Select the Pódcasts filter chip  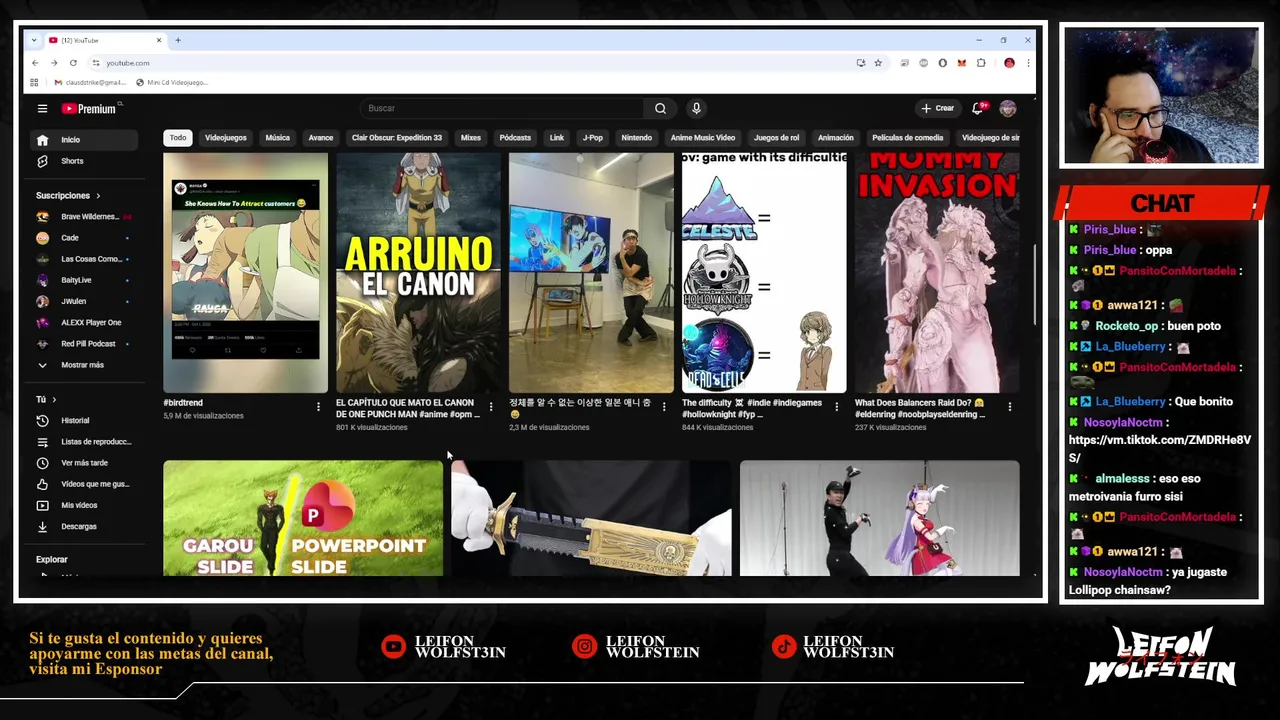click(515, 138)
